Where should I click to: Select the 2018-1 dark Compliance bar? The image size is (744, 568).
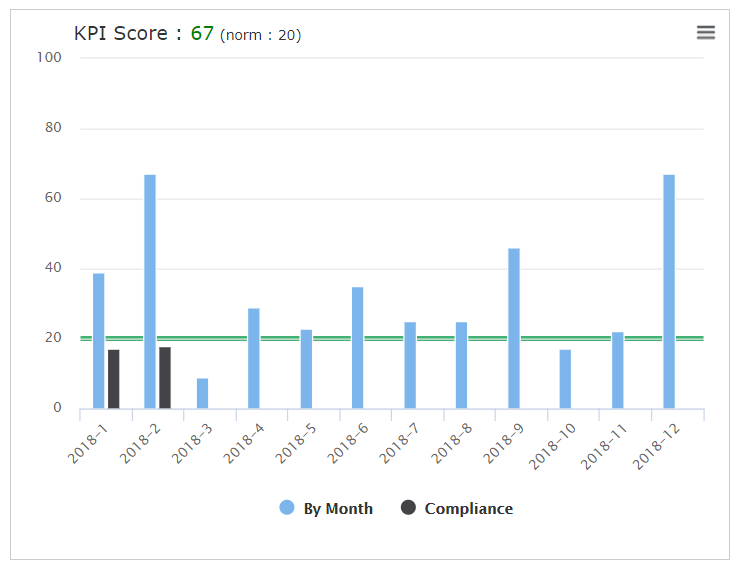(114, 379)
